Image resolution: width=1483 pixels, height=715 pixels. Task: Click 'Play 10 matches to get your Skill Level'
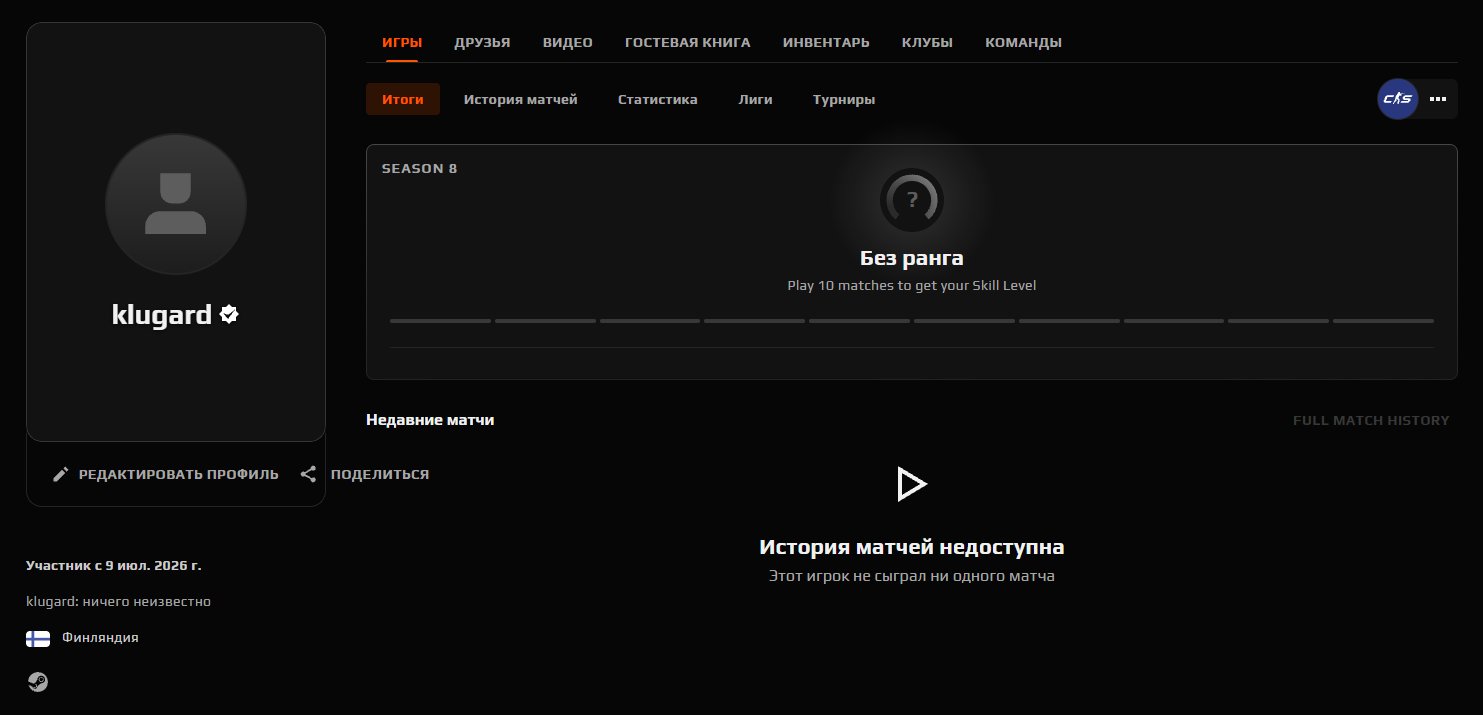(x=912, y=285)
